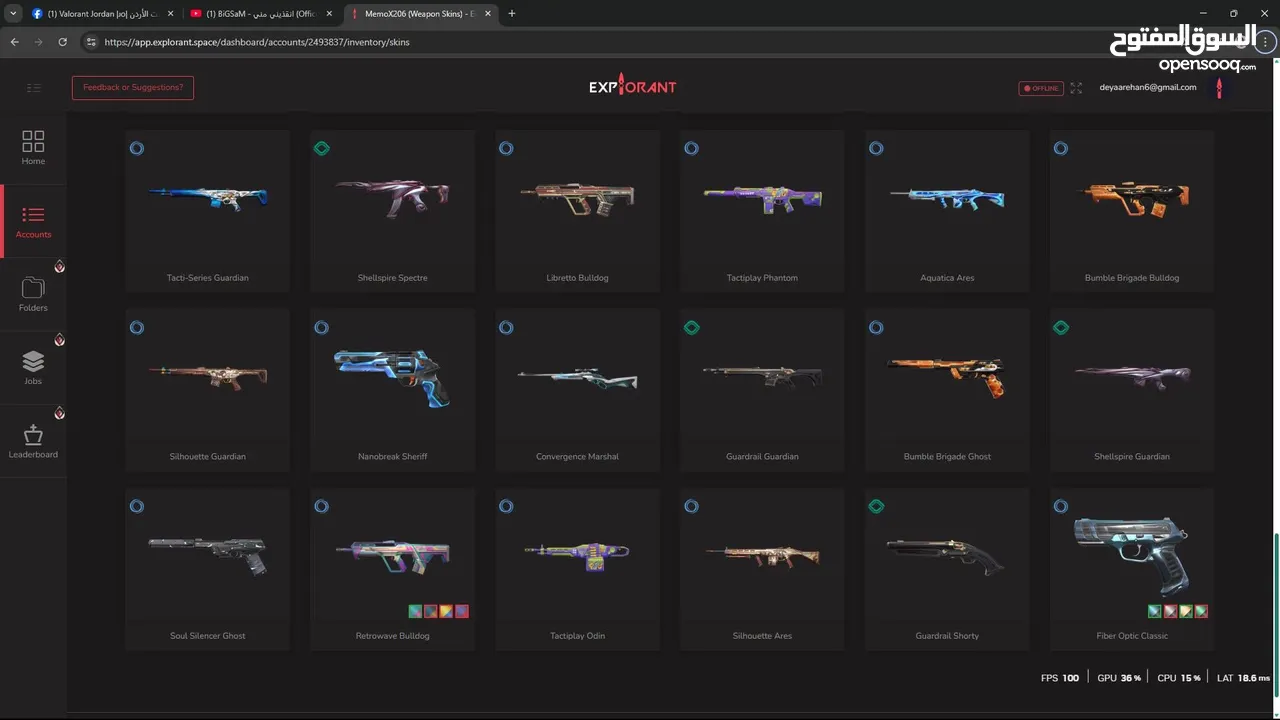Open a new browser tab
Image resolution: width=1280 pixels, height=720 pixels.
512,14
